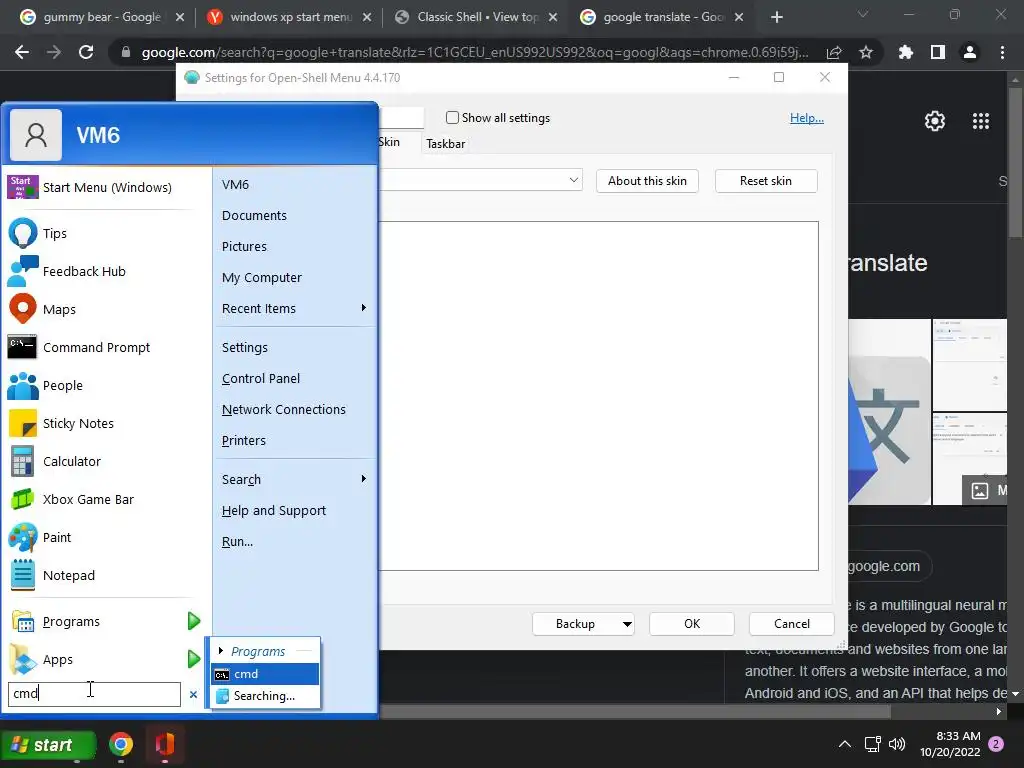Open Pictures in the start menu

[244, 246]
